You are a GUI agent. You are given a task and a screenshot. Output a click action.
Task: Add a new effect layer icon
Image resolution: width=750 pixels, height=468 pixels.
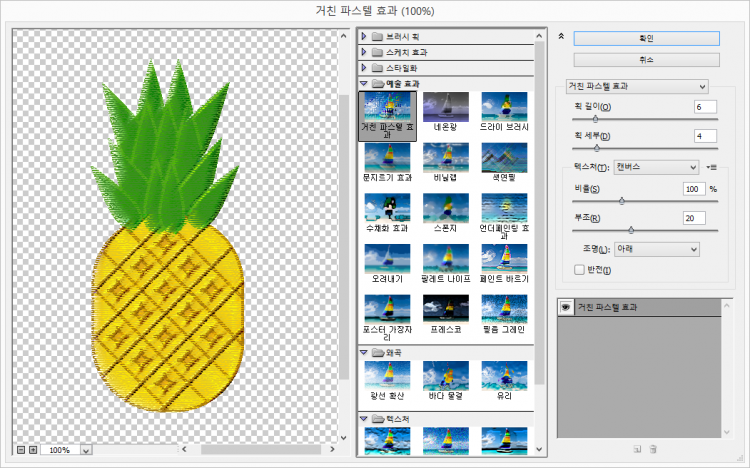(636, 449)
